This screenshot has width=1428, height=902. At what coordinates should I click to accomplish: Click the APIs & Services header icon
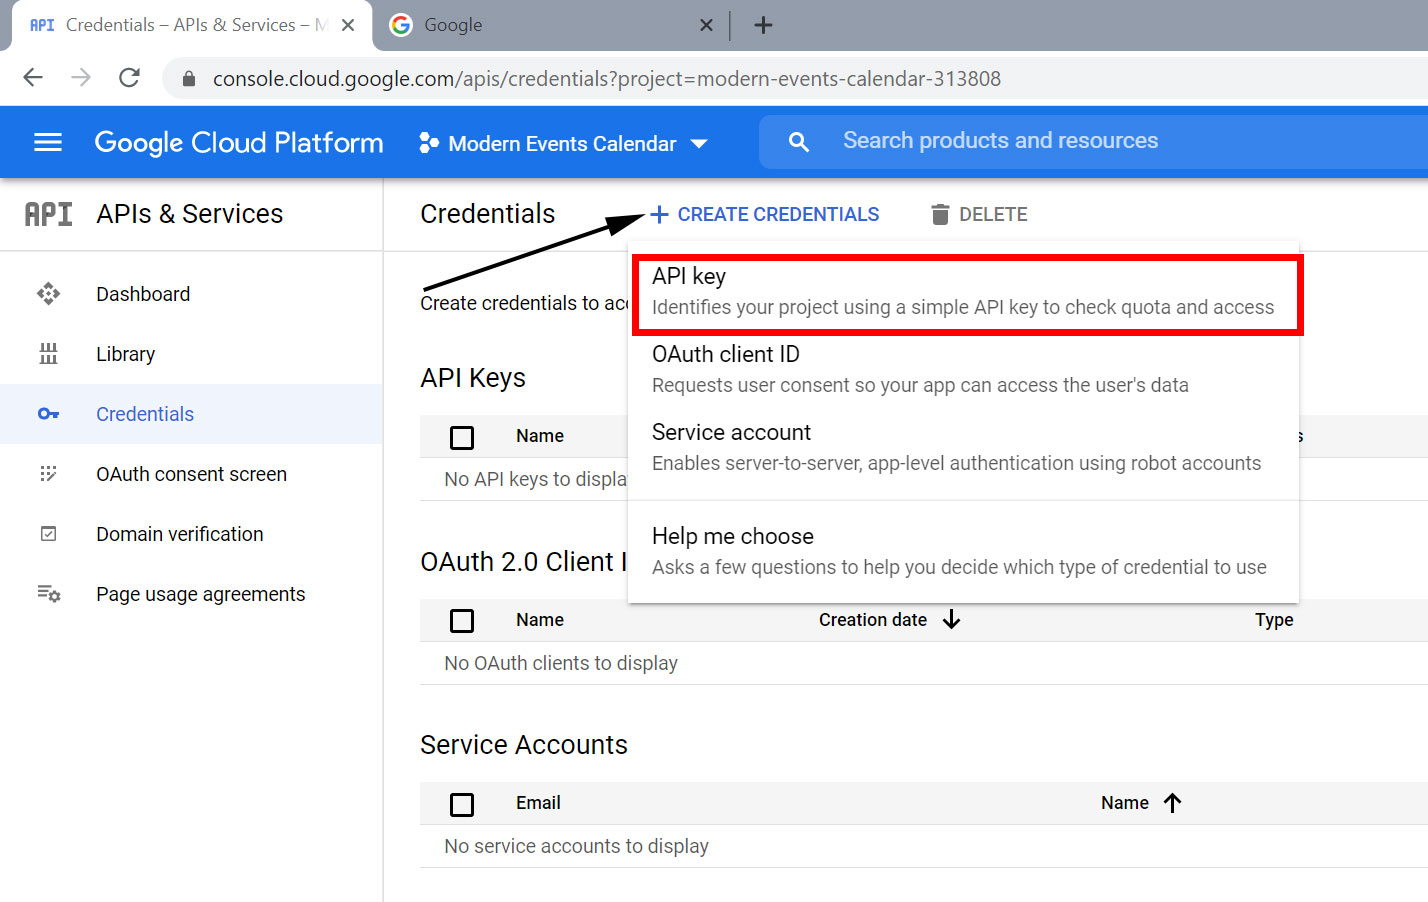48,214
